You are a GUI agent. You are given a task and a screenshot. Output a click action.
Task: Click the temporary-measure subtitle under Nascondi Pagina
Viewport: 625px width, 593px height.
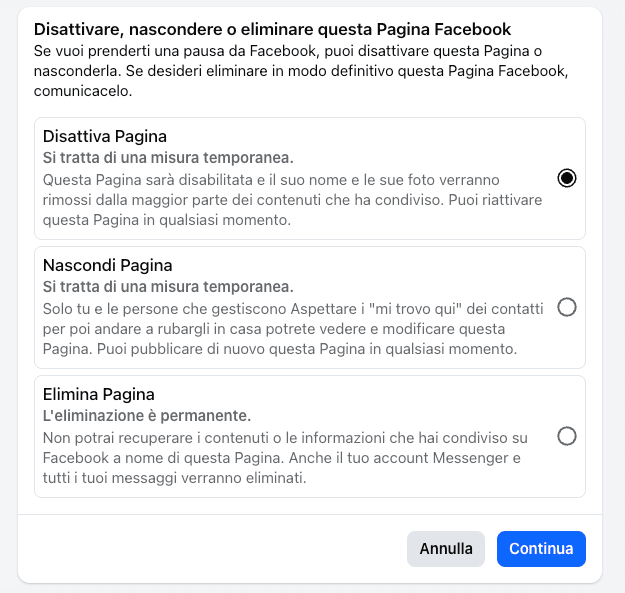coord(168,287)
